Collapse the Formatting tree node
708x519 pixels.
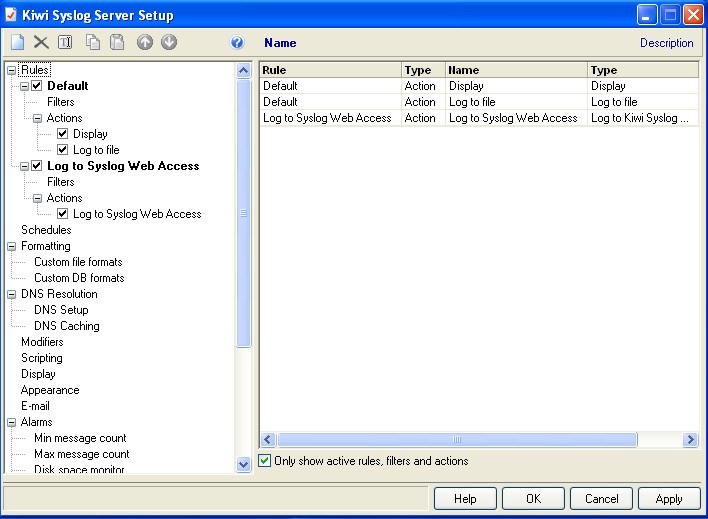pos(12,246)
